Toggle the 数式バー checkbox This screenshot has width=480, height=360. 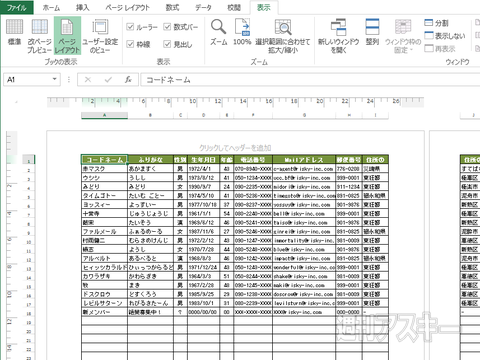[167, 27]
